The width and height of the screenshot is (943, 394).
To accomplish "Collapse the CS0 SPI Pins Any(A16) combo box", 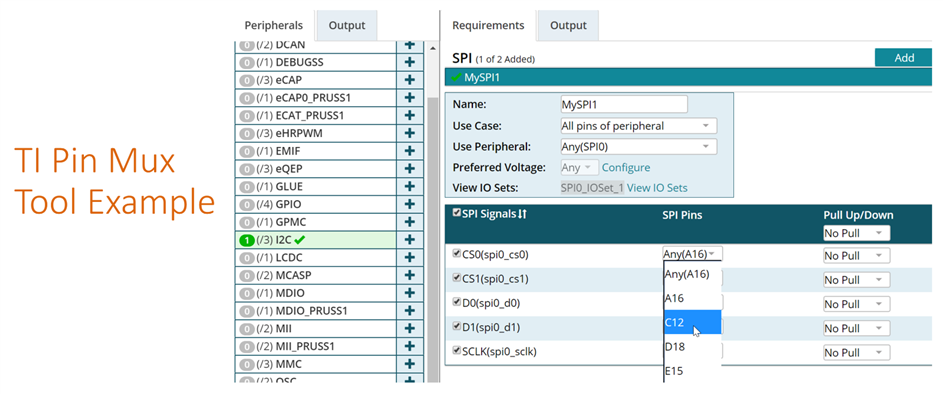I will click(x=692, y=254).
